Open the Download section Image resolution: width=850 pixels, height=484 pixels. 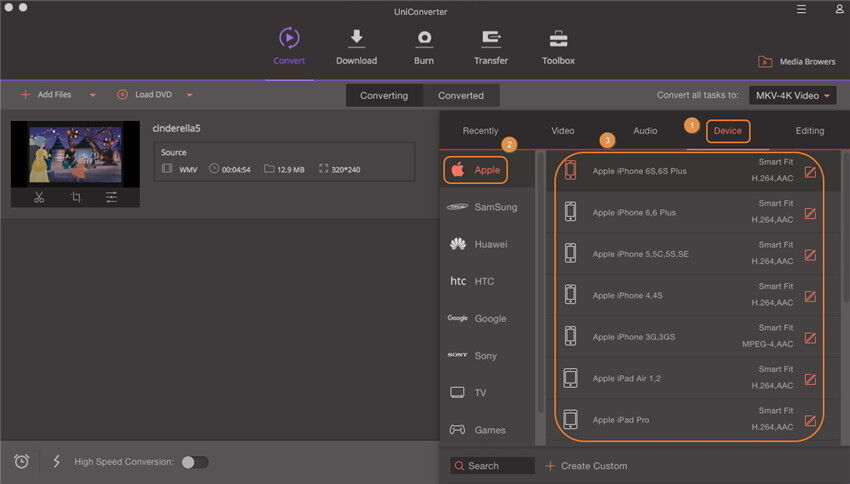(x=356, y=47)
